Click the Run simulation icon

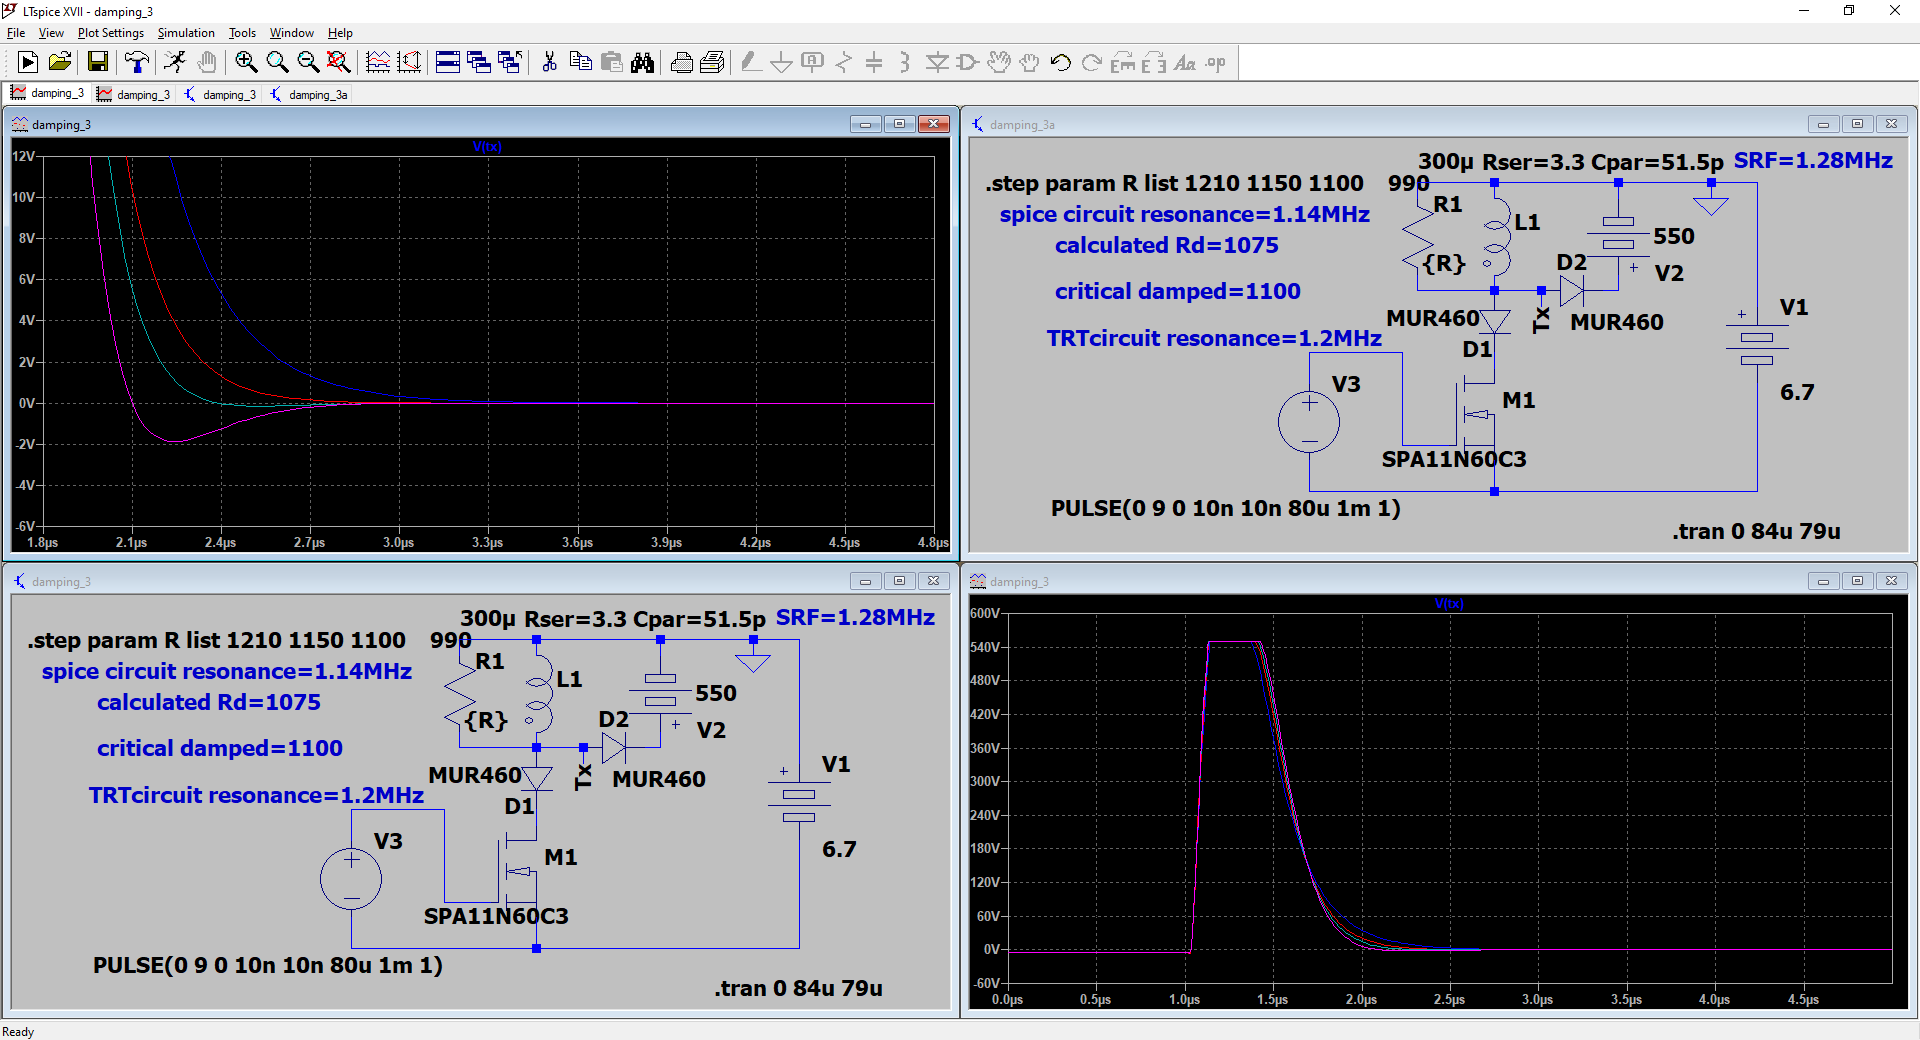pyautogui.click(x=28, y=63)
